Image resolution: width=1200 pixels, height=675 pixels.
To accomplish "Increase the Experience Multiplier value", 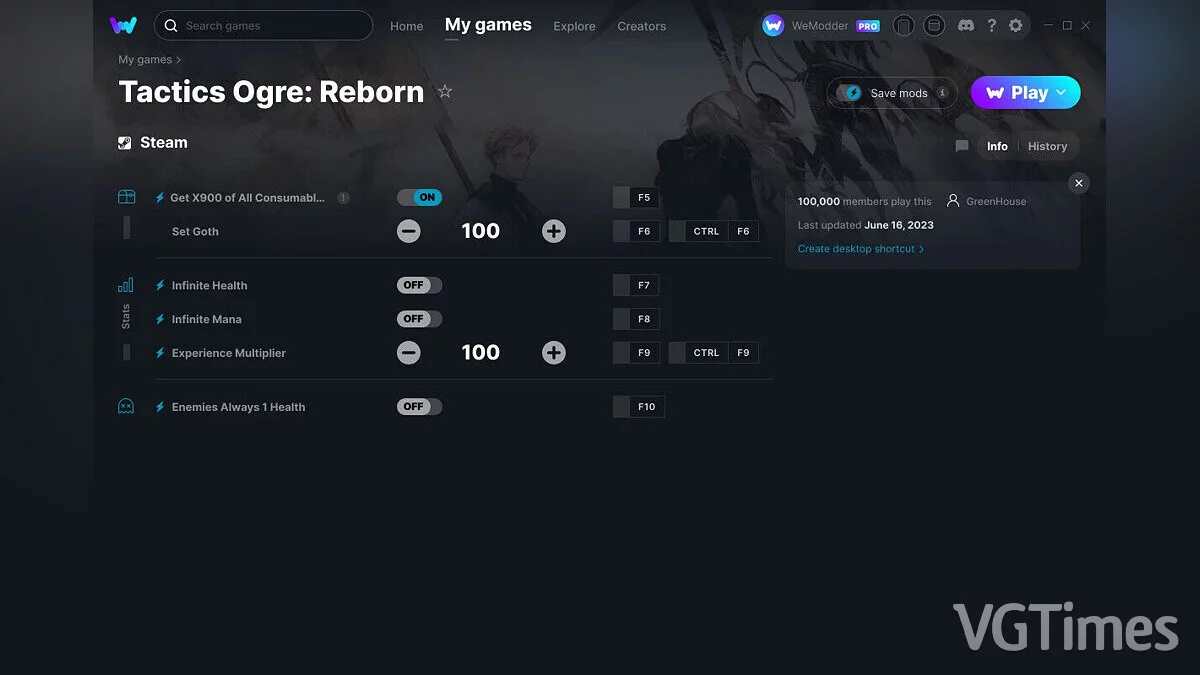I will point(554,353).
